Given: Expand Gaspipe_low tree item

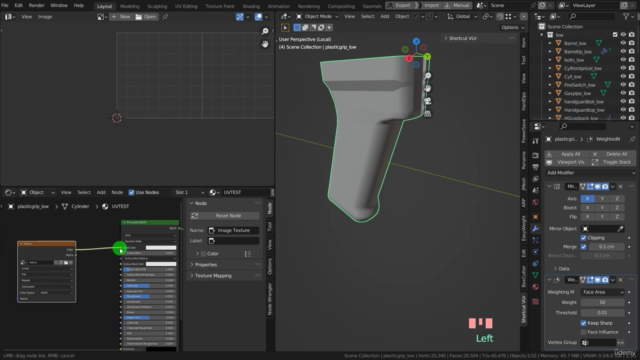Looking at the screenshot, I should (x=550, y=93).
